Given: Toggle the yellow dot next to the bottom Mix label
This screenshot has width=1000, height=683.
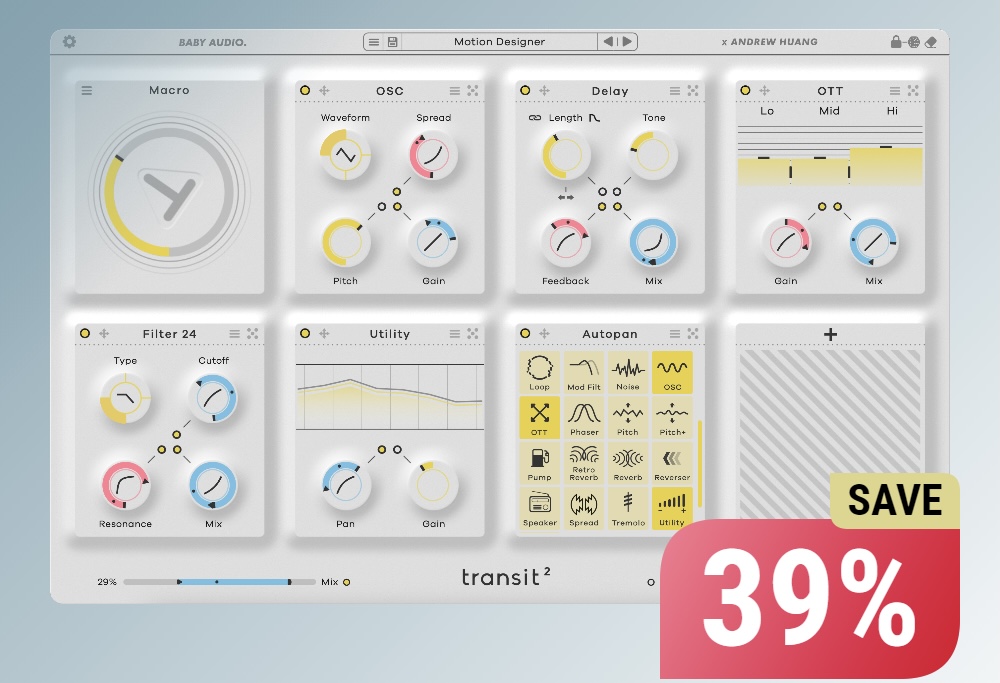Looking at the screenshot, I should (346, 582).
